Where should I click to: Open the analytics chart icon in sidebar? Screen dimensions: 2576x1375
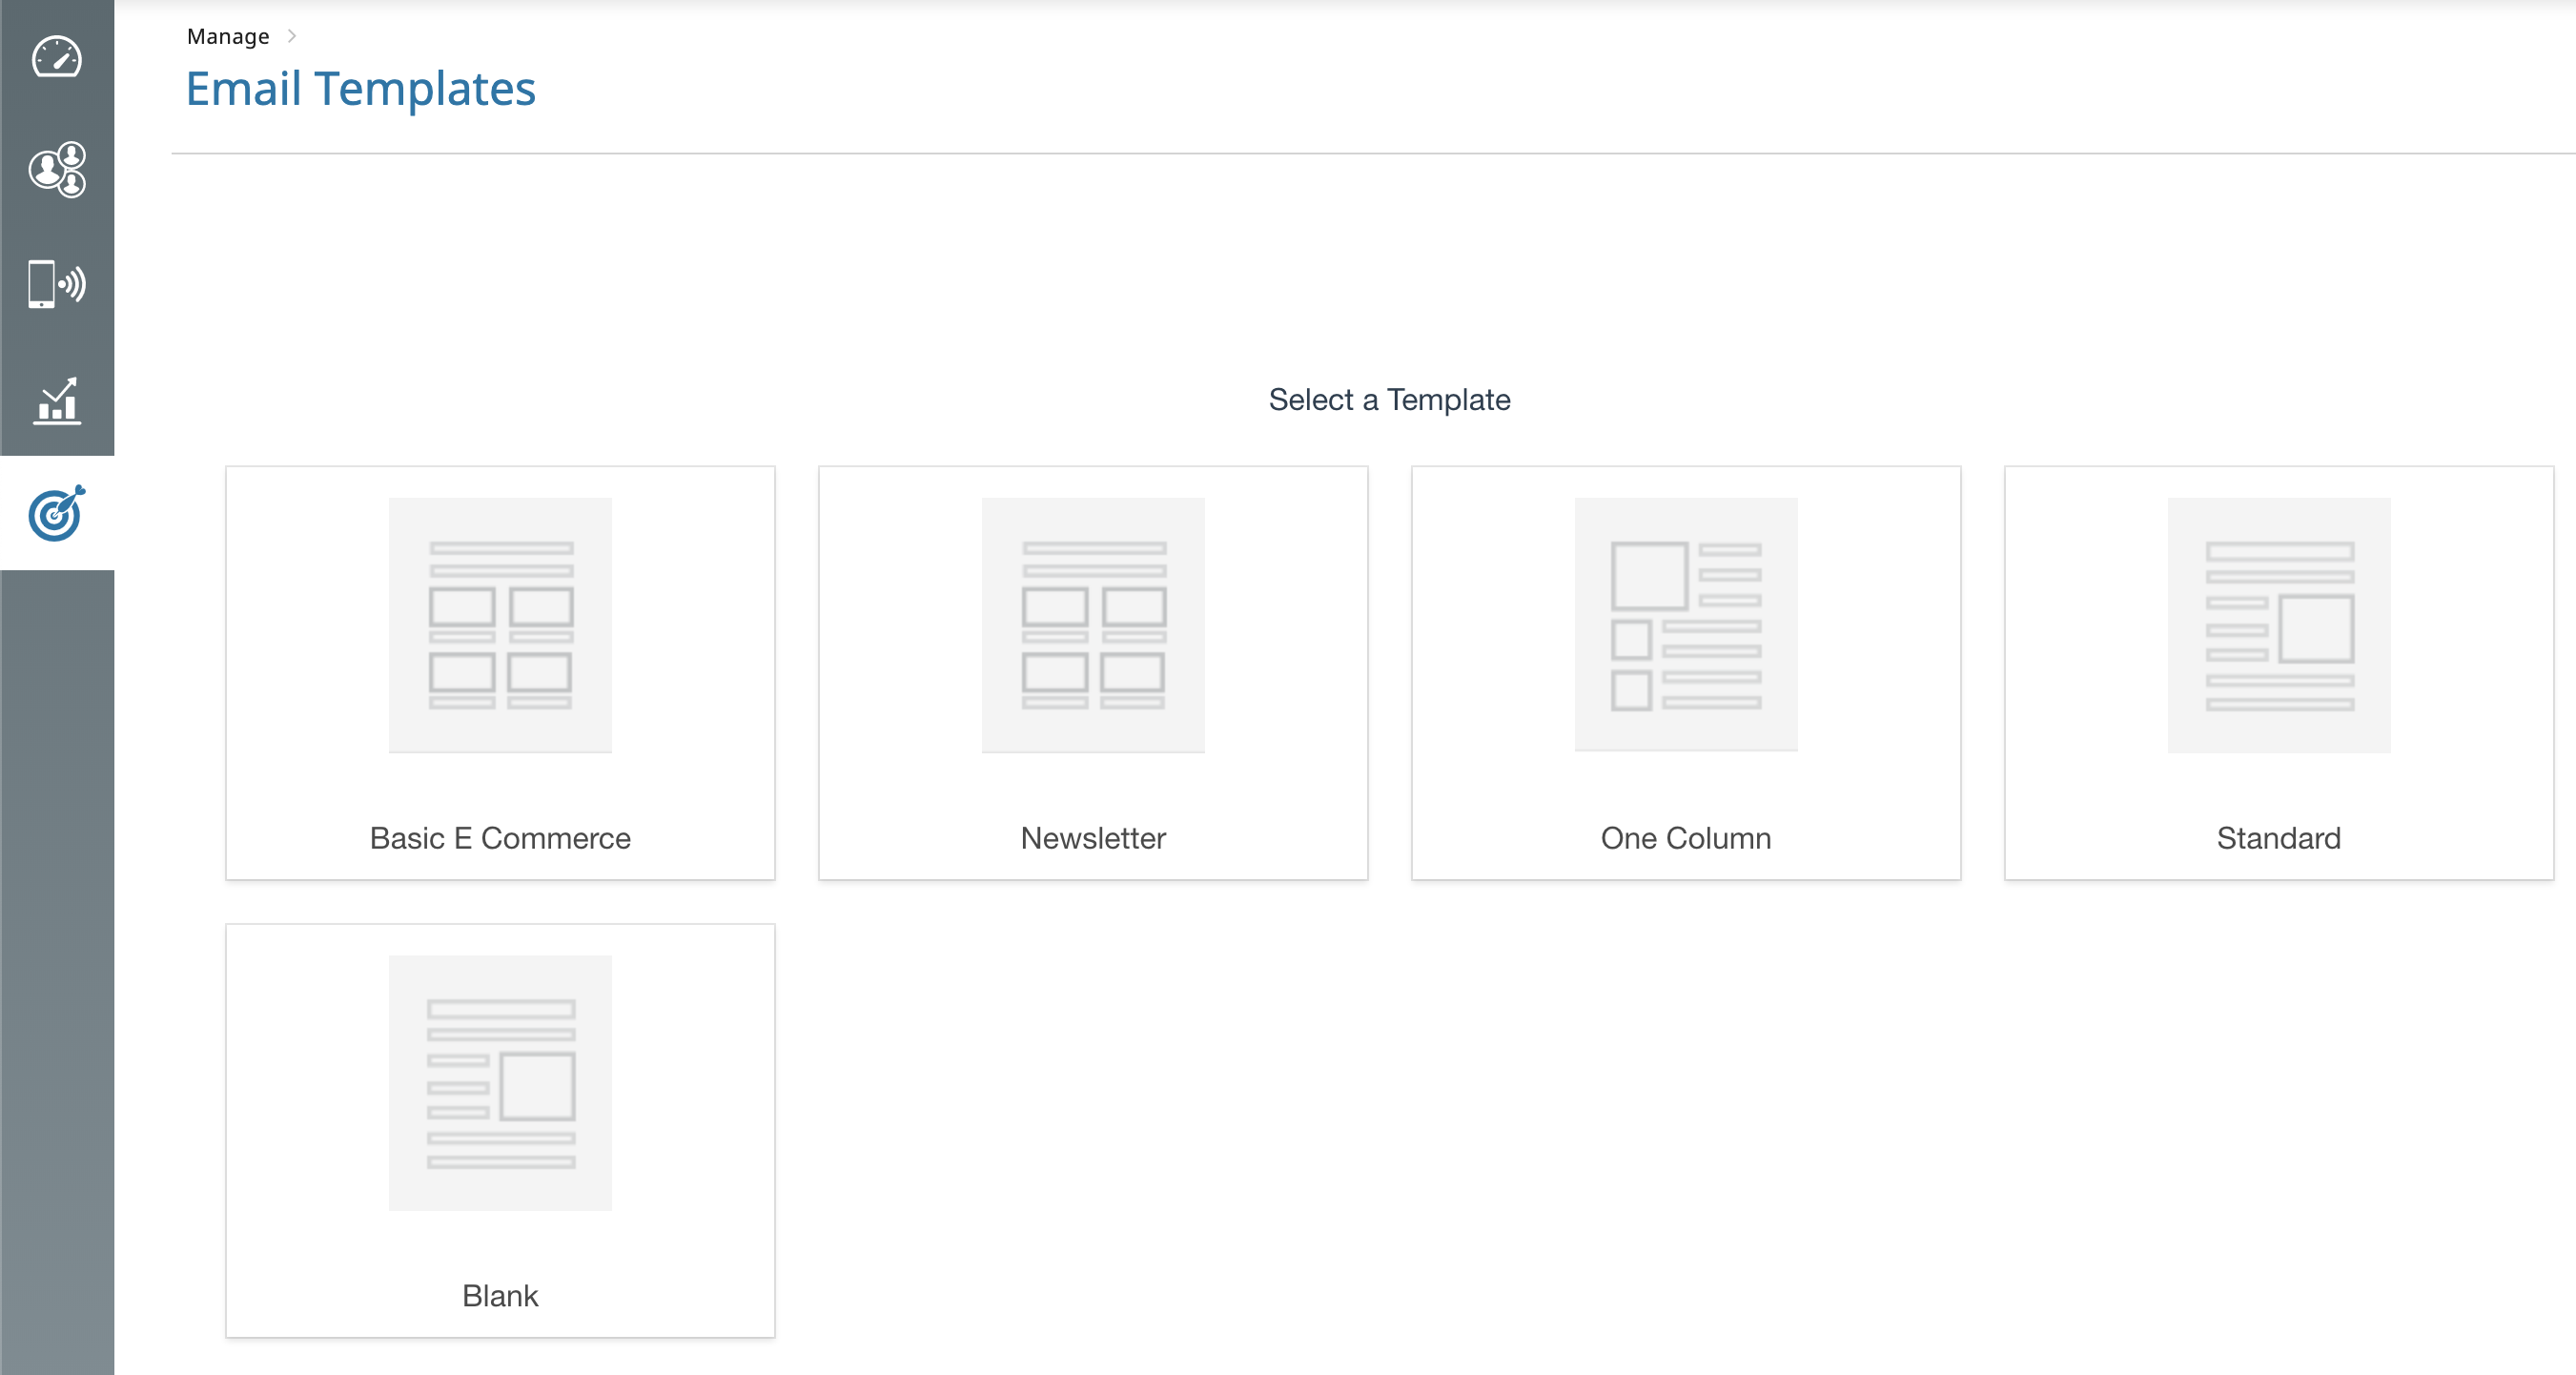tap(57, 401)
